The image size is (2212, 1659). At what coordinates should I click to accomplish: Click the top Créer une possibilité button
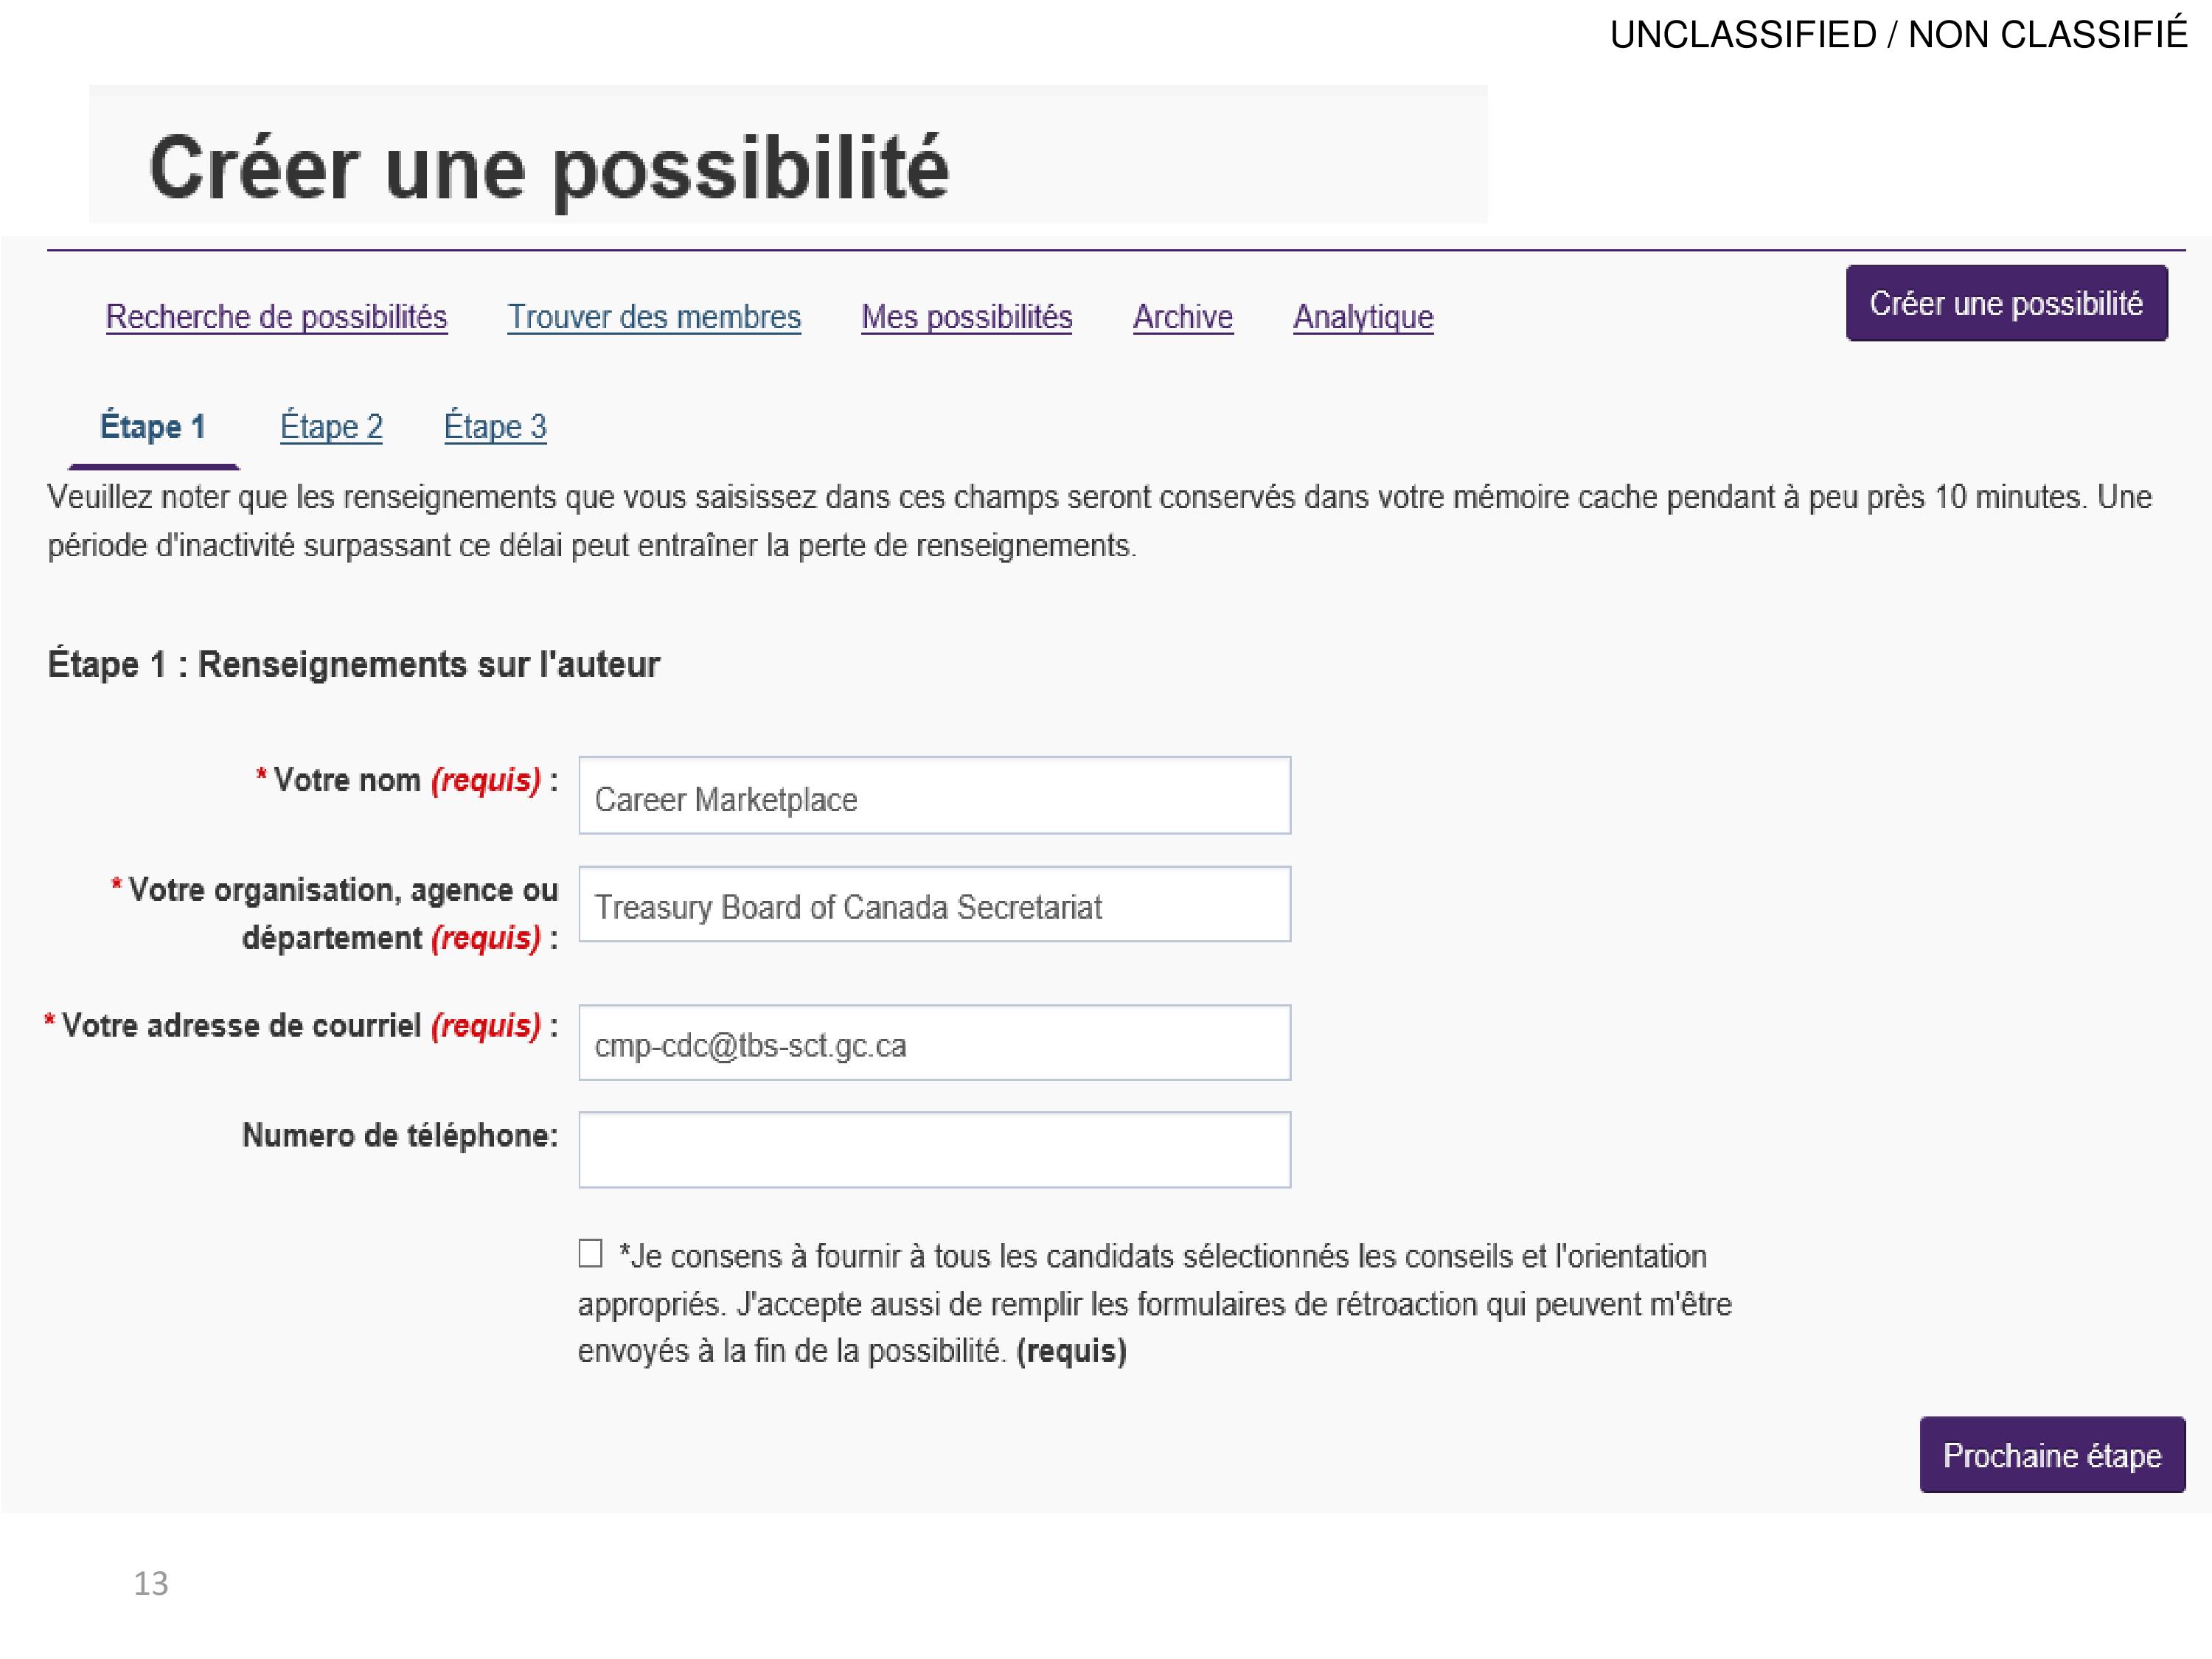(2006, 303)
